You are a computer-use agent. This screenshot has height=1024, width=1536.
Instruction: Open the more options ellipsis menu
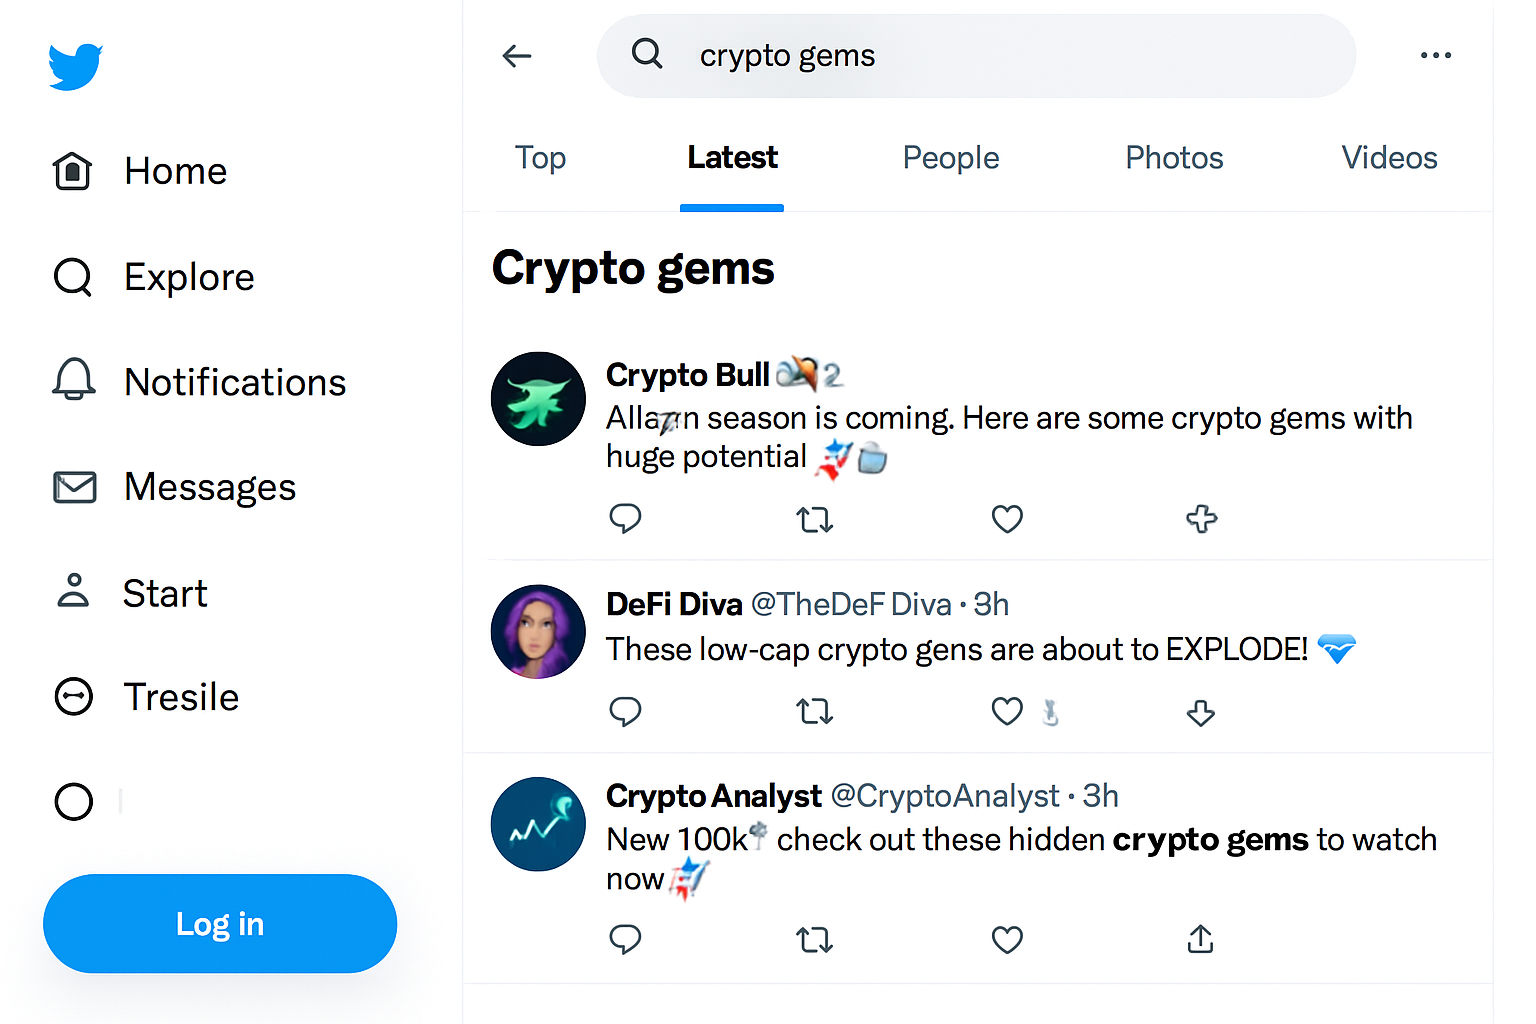pyautogui.click(x=1436, y=55)
